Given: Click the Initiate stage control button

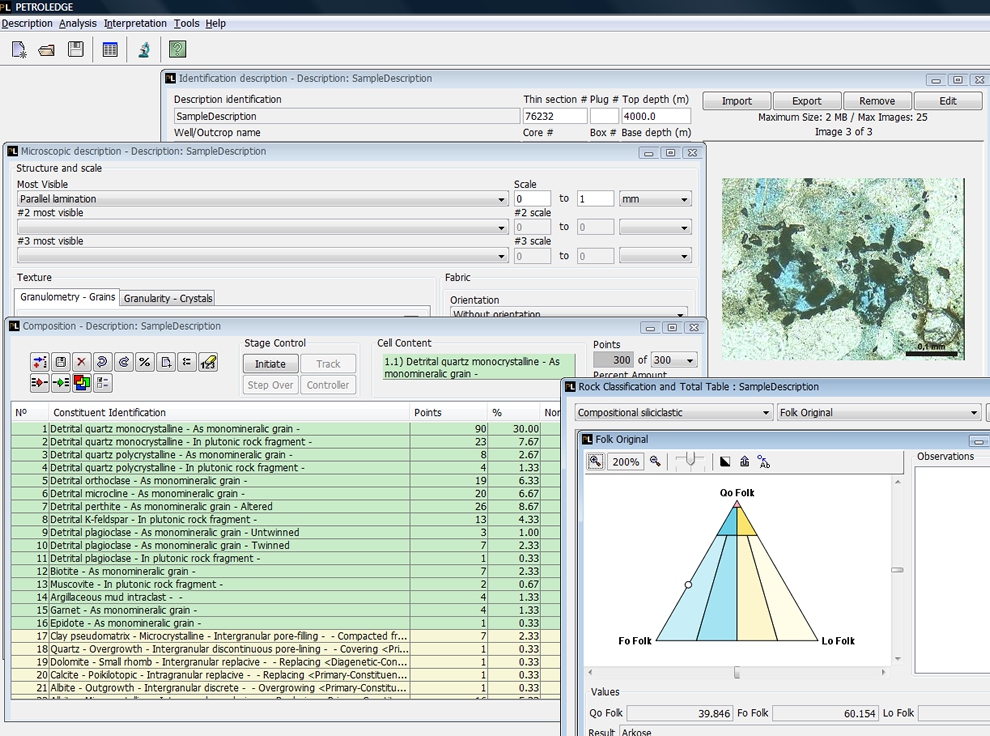Looking at the screenshot, I should 270,364.
